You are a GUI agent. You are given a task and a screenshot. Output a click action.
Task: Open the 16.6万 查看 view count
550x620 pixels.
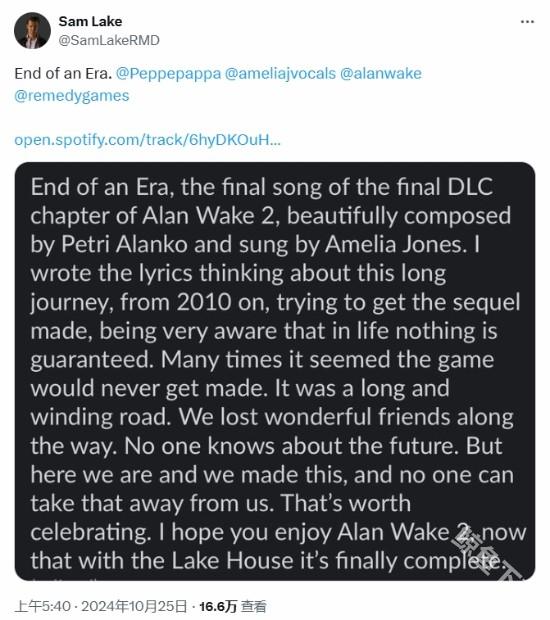click(x=233, y=606)
